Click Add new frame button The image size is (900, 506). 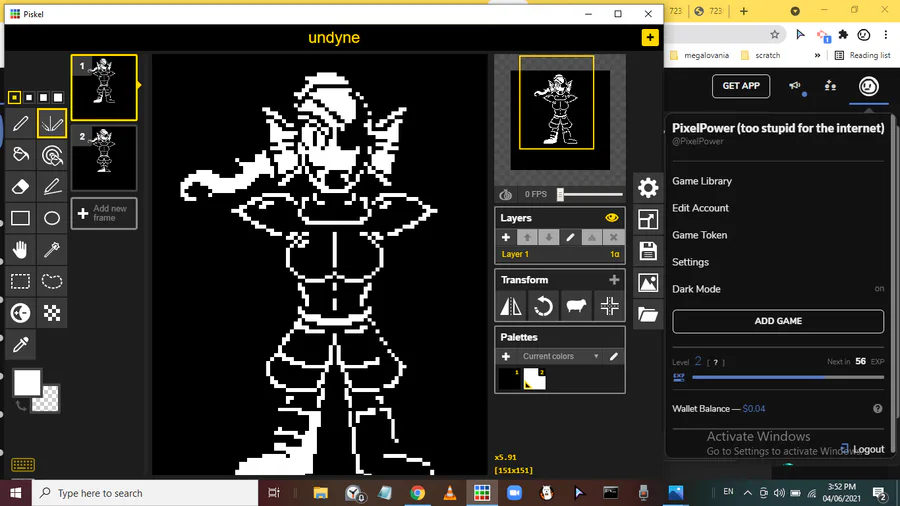click(x=104, y=213)
